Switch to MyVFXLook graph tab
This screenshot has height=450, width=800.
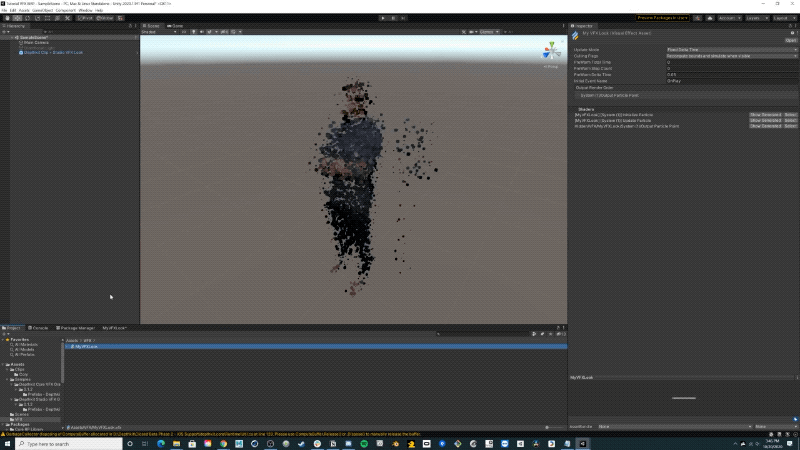coord(114,328)
